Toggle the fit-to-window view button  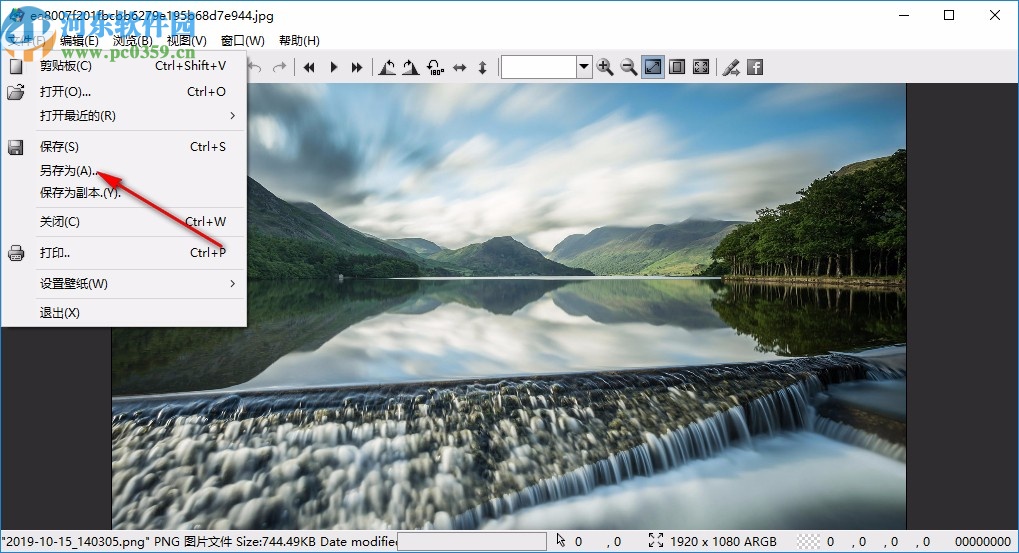click(x=653, y=67)
